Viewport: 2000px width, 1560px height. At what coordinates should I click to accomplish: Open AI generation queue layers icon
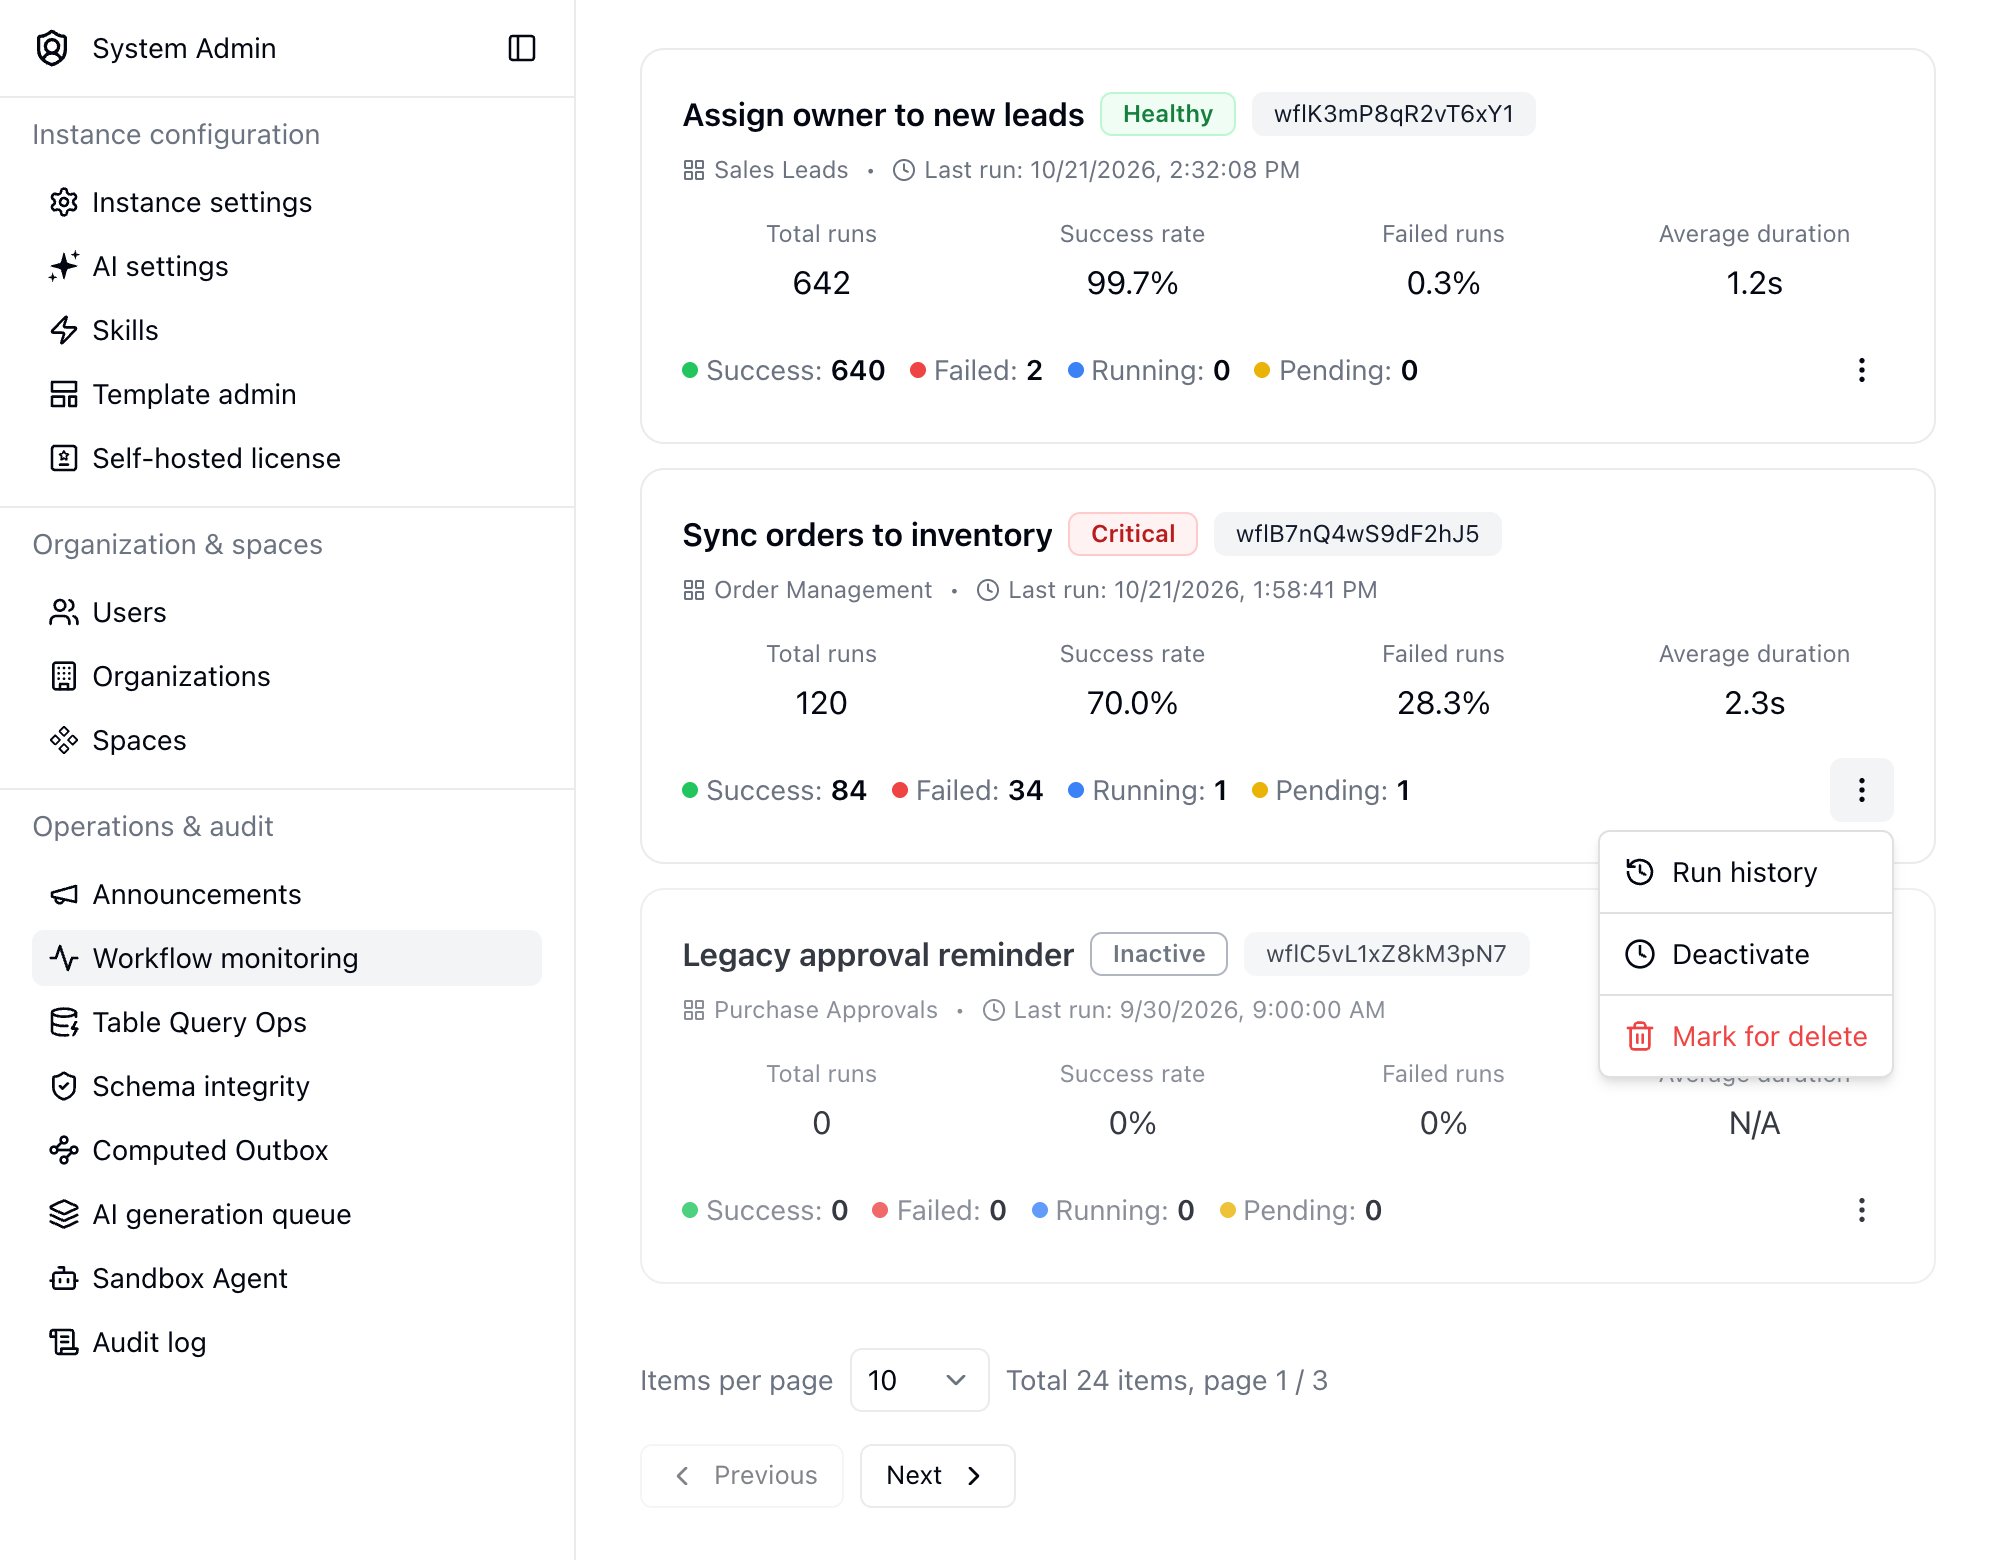[64, 1214]
